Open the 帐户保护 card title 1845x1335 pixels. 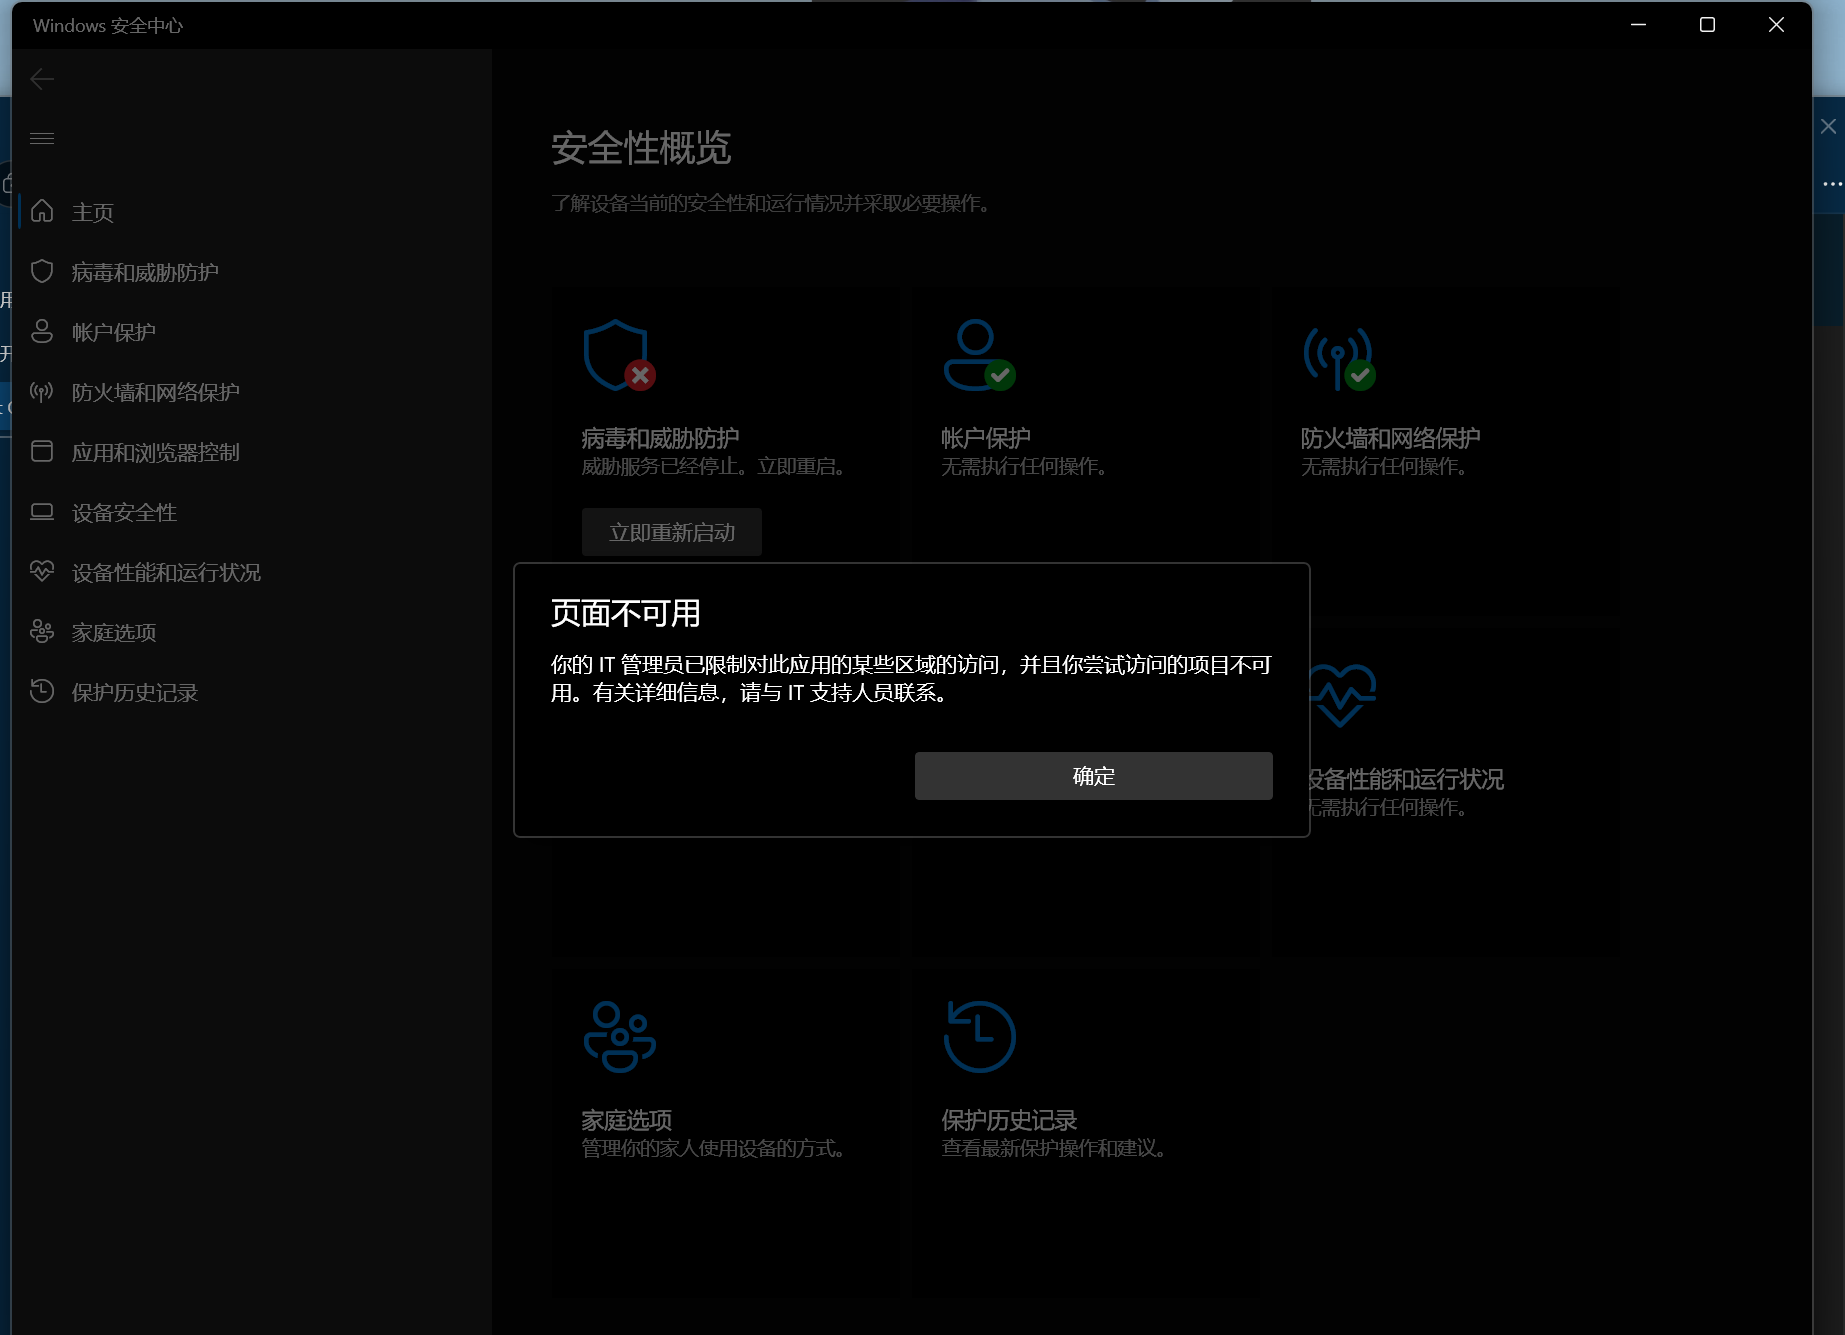[986, 438]
